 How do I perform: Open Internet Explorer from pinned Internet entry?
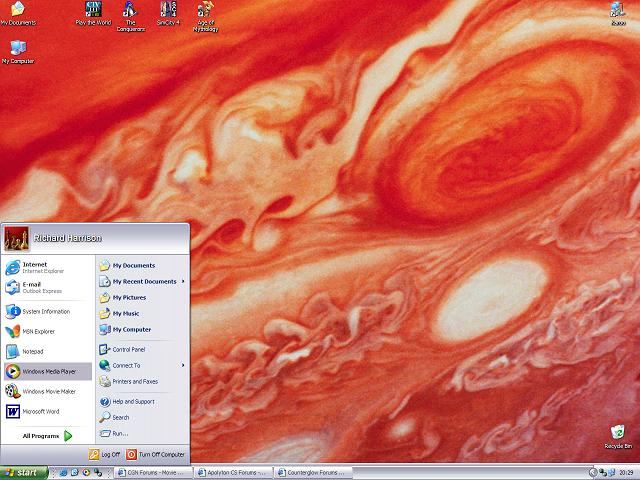tap(40, 267)
